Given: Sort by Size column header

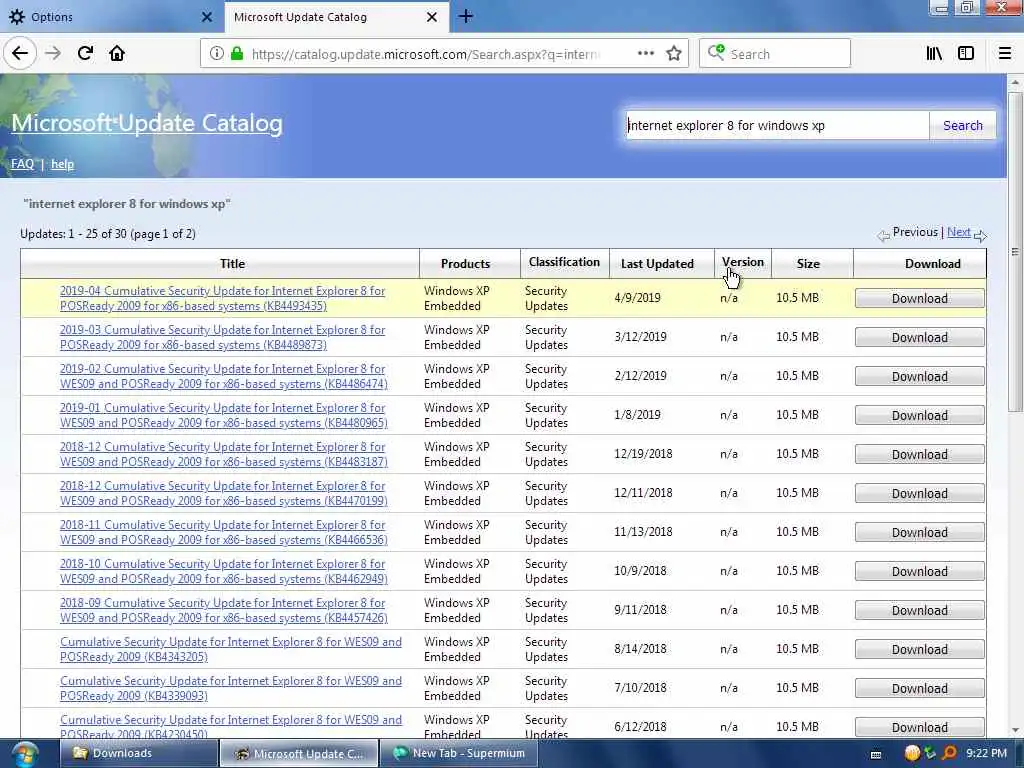Looking at the screenshot, I should click(808, 263).
